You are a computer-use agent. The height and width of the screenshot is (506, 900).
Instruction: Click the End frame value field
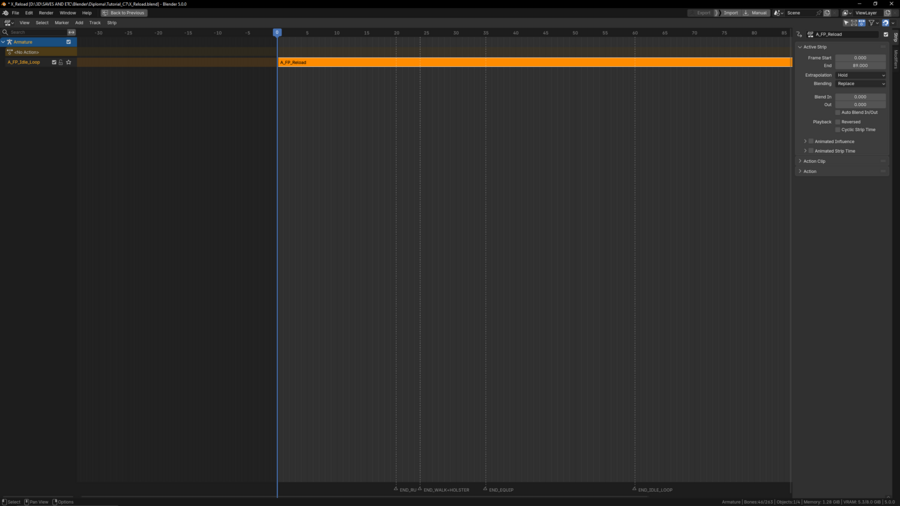coord(860,65)
